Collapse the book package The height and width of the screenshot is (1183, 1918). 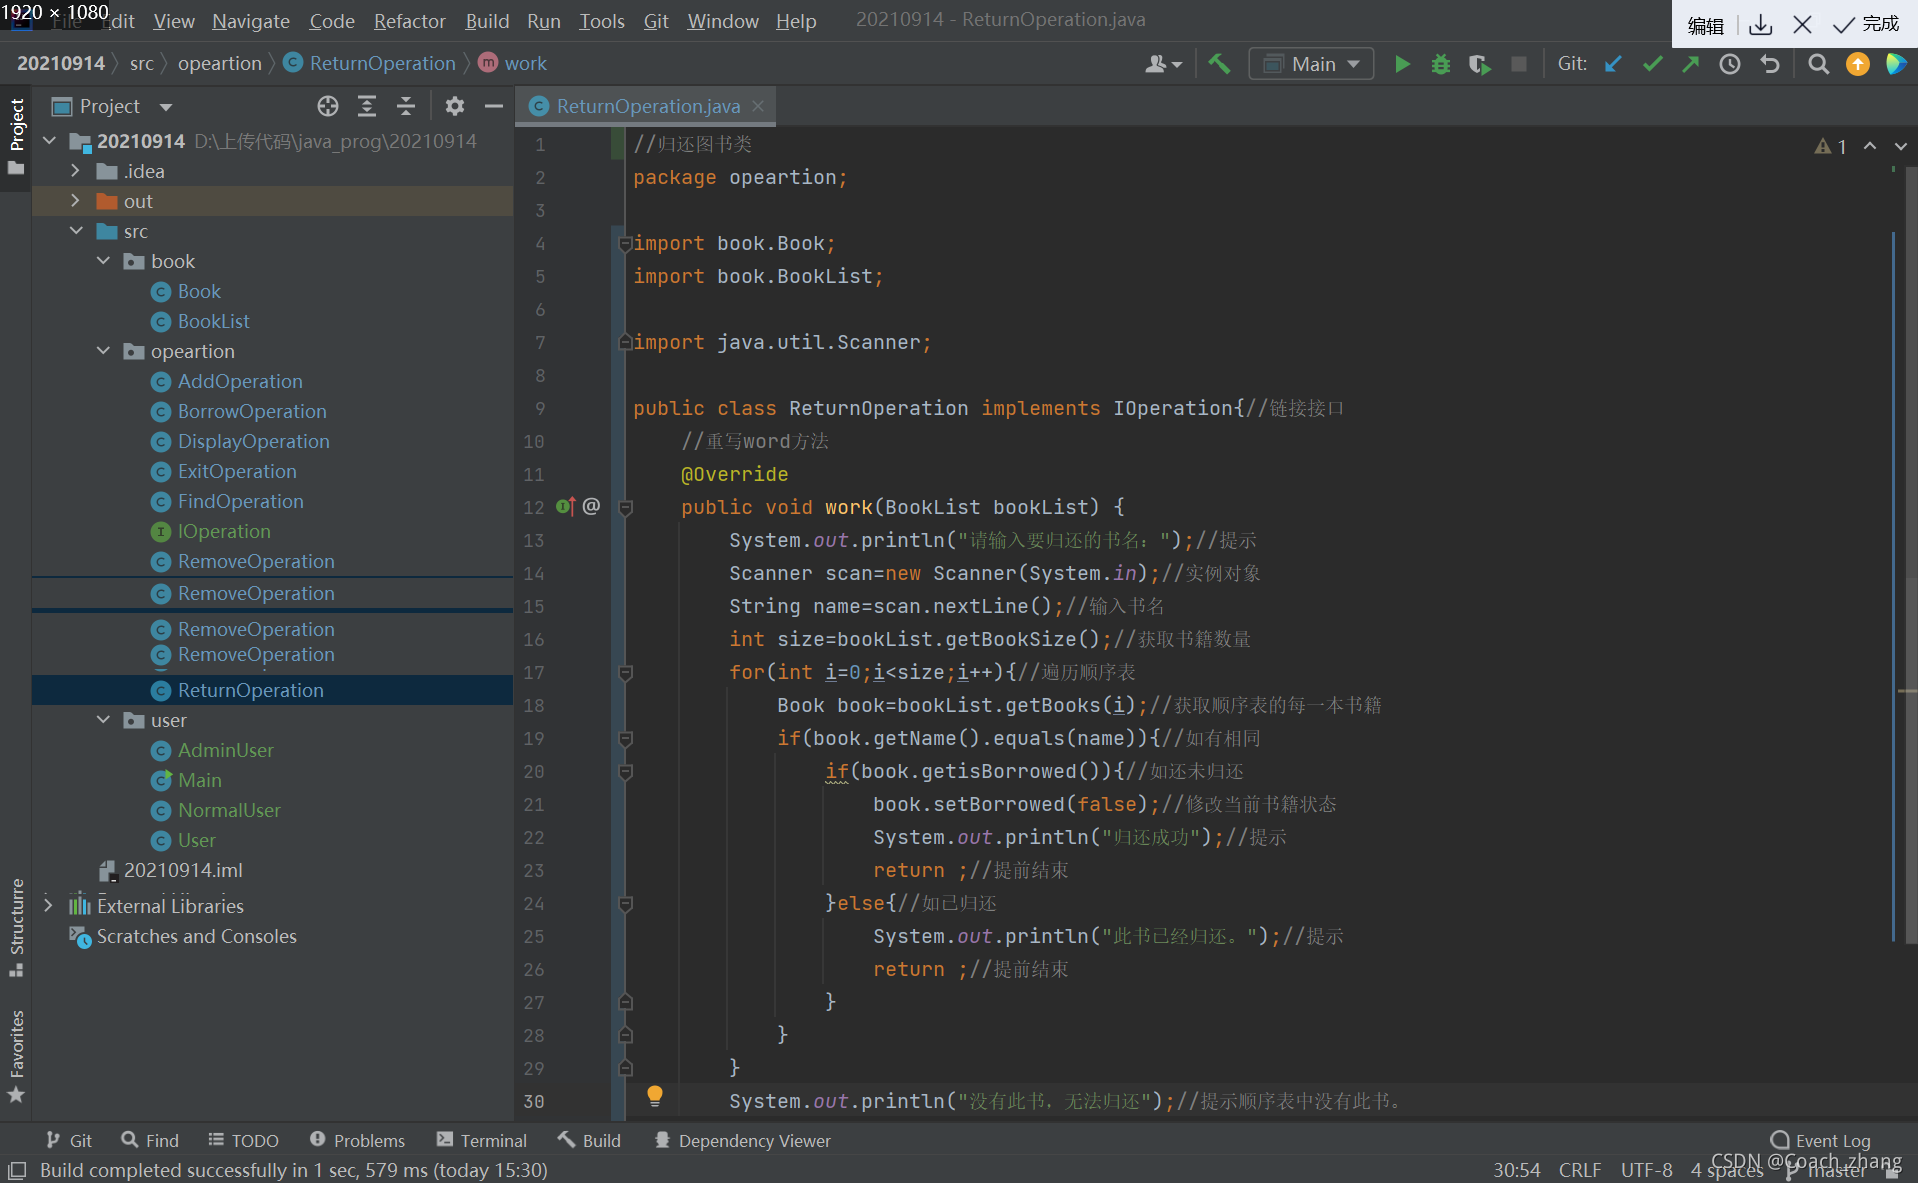(x=103, y=261)
